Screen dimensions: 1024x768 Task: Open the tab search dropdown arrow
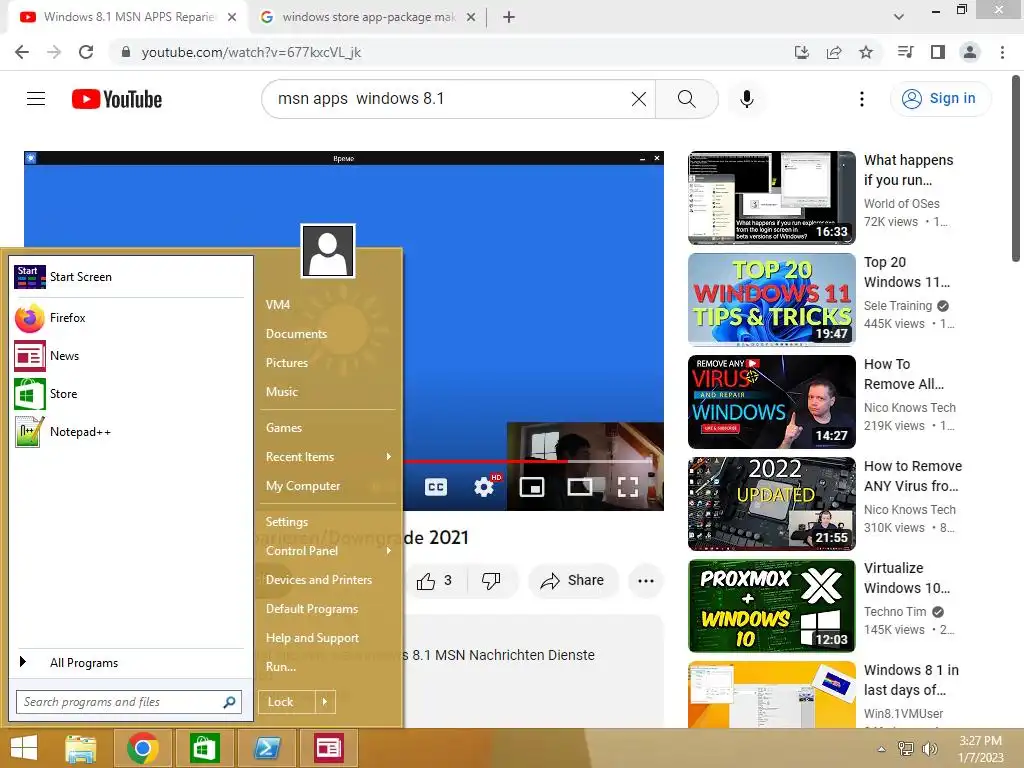(x=899, y=17)
